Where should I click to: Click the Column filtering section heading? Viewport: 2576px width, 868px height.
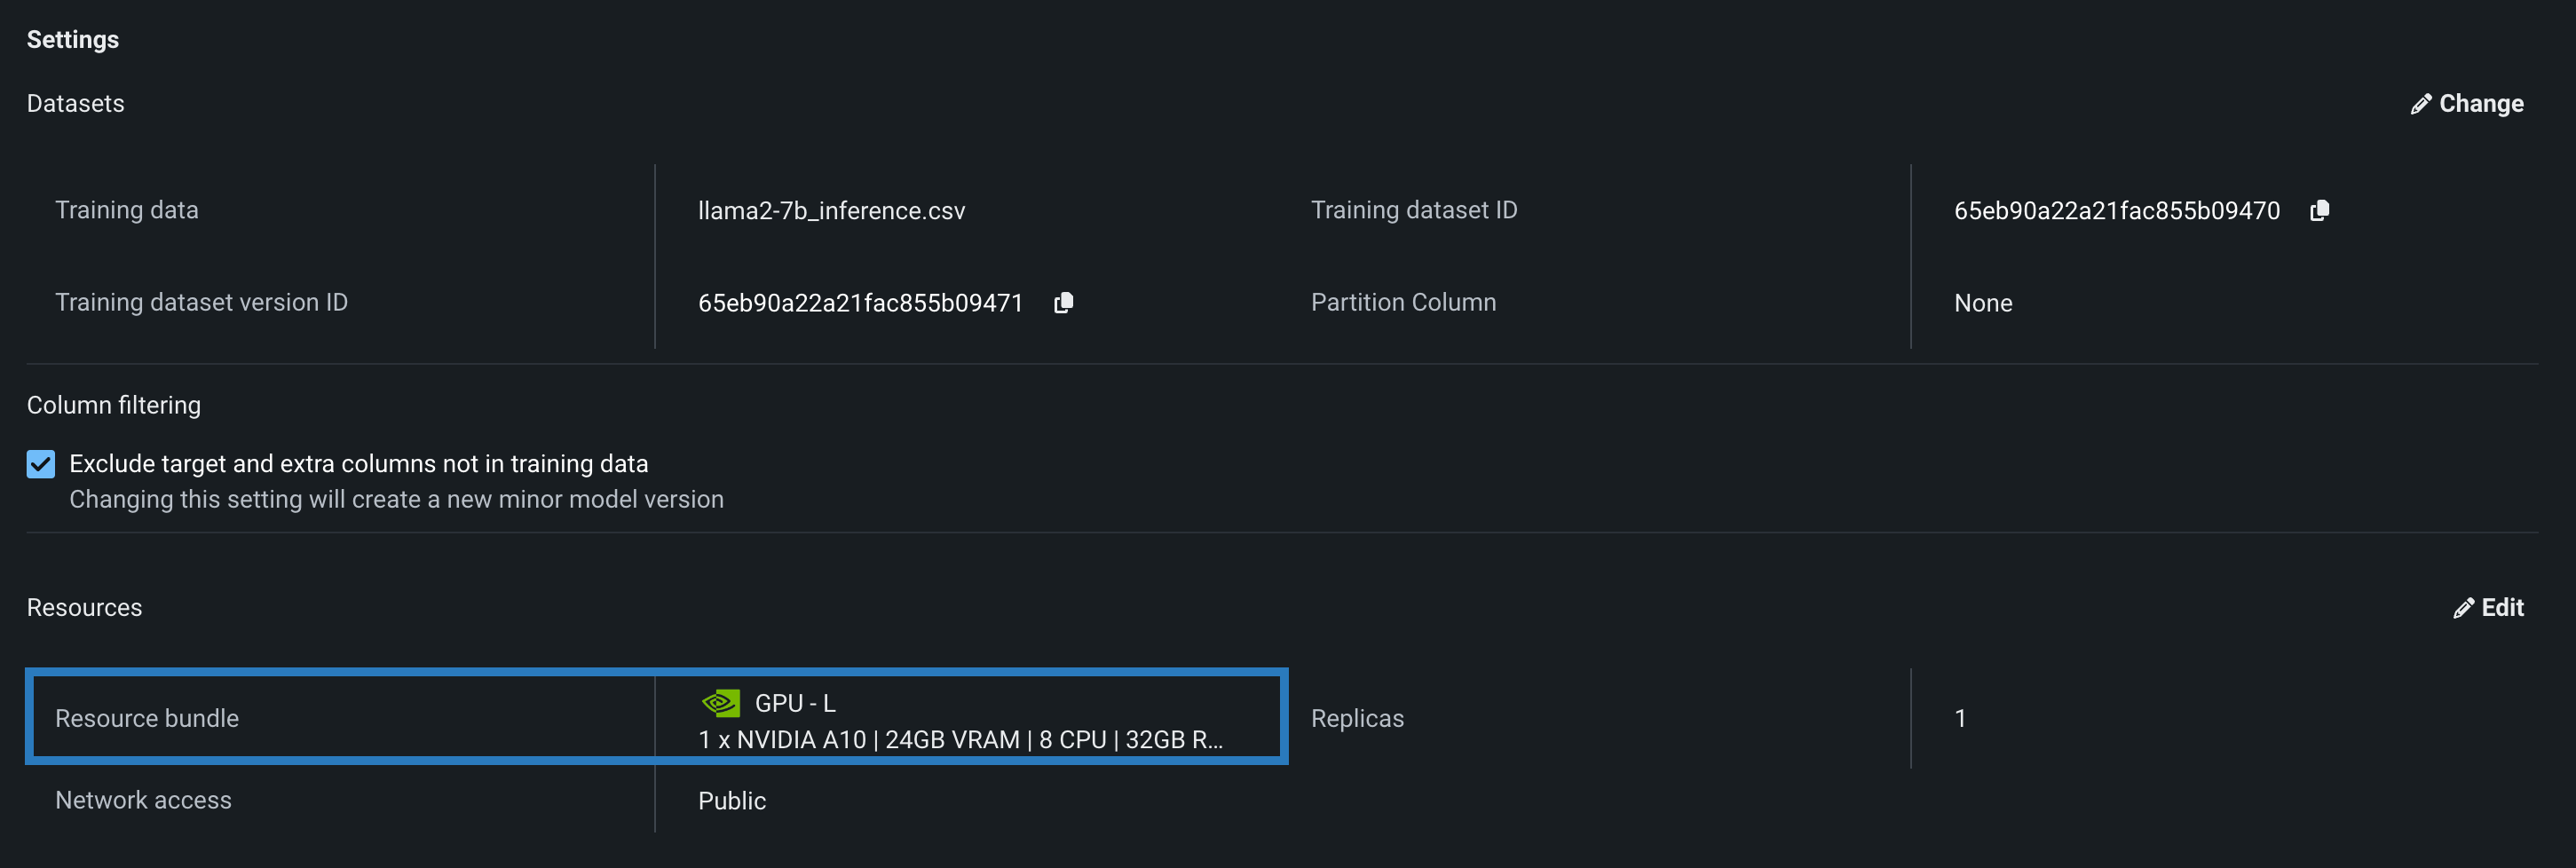[113, 405]
